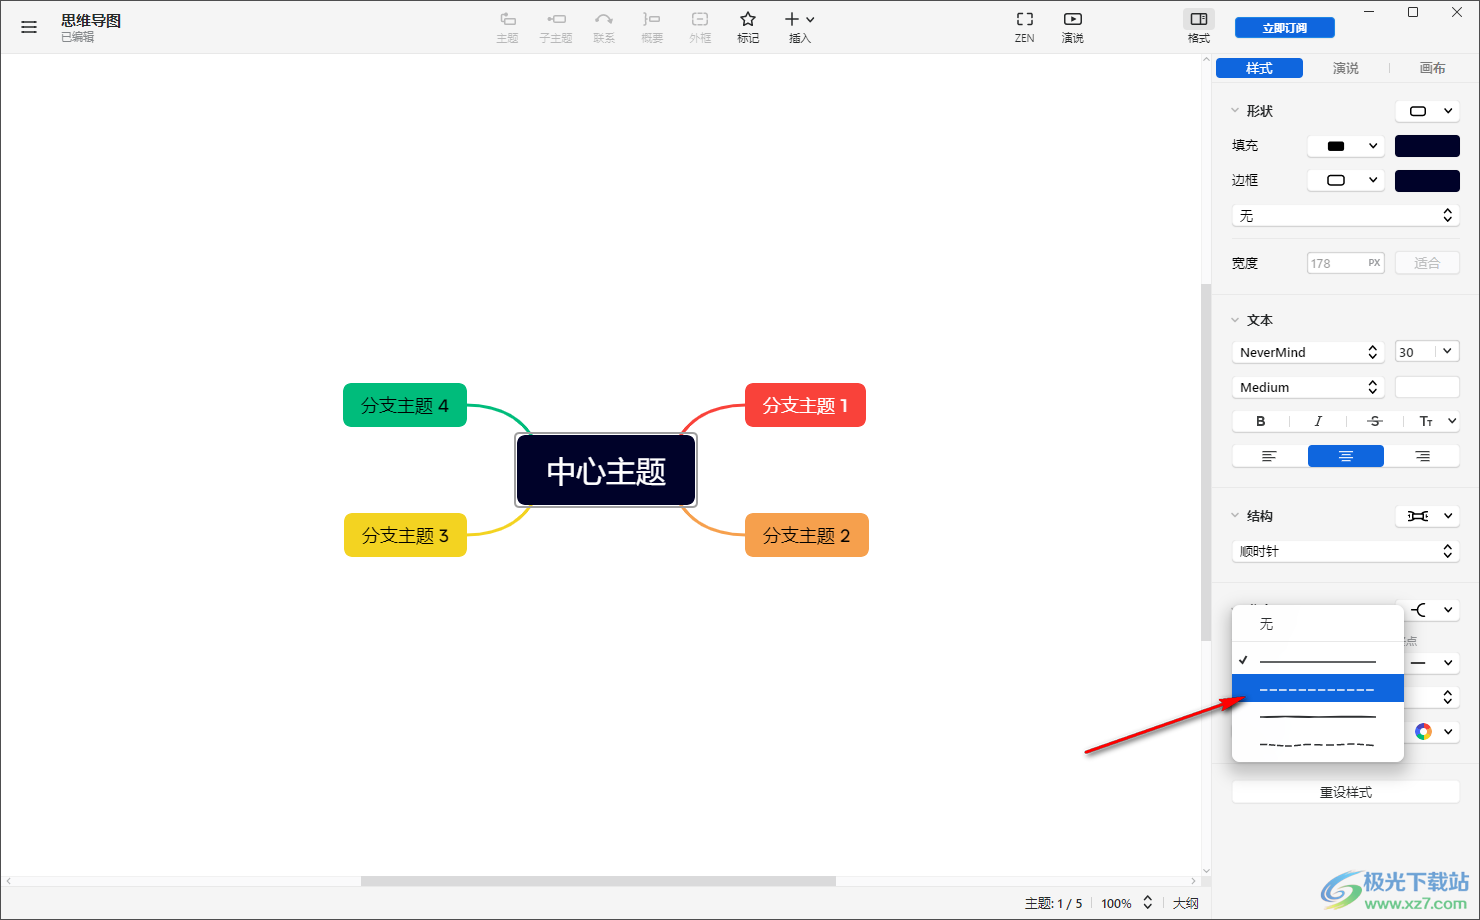Select the highlighted dashed line style
The image size is (1480, 920).
click(1318, 688)
